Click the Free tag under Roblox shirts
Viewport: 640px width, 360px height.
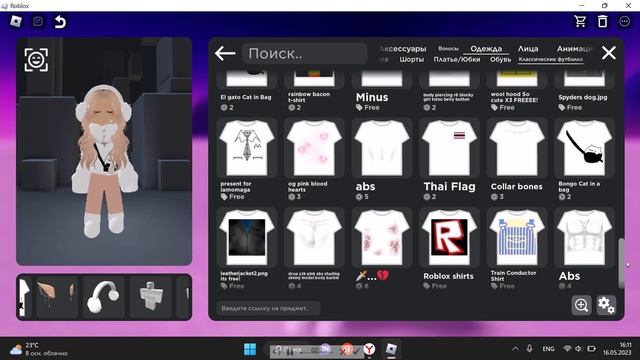pyautogui.click(x=435, y=286)
